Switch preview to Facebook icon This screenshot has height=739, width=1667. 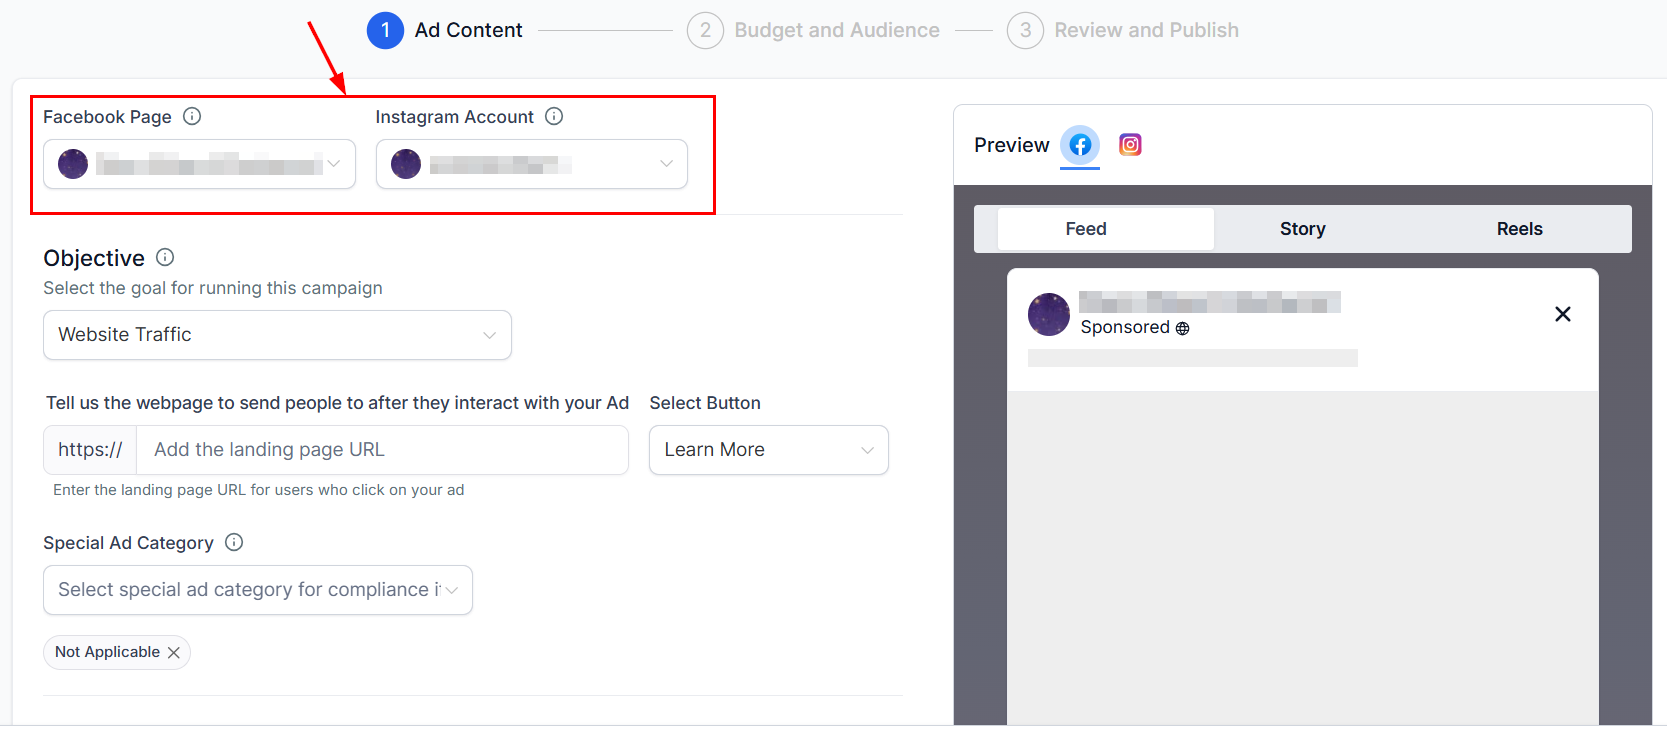point(1080,146)
